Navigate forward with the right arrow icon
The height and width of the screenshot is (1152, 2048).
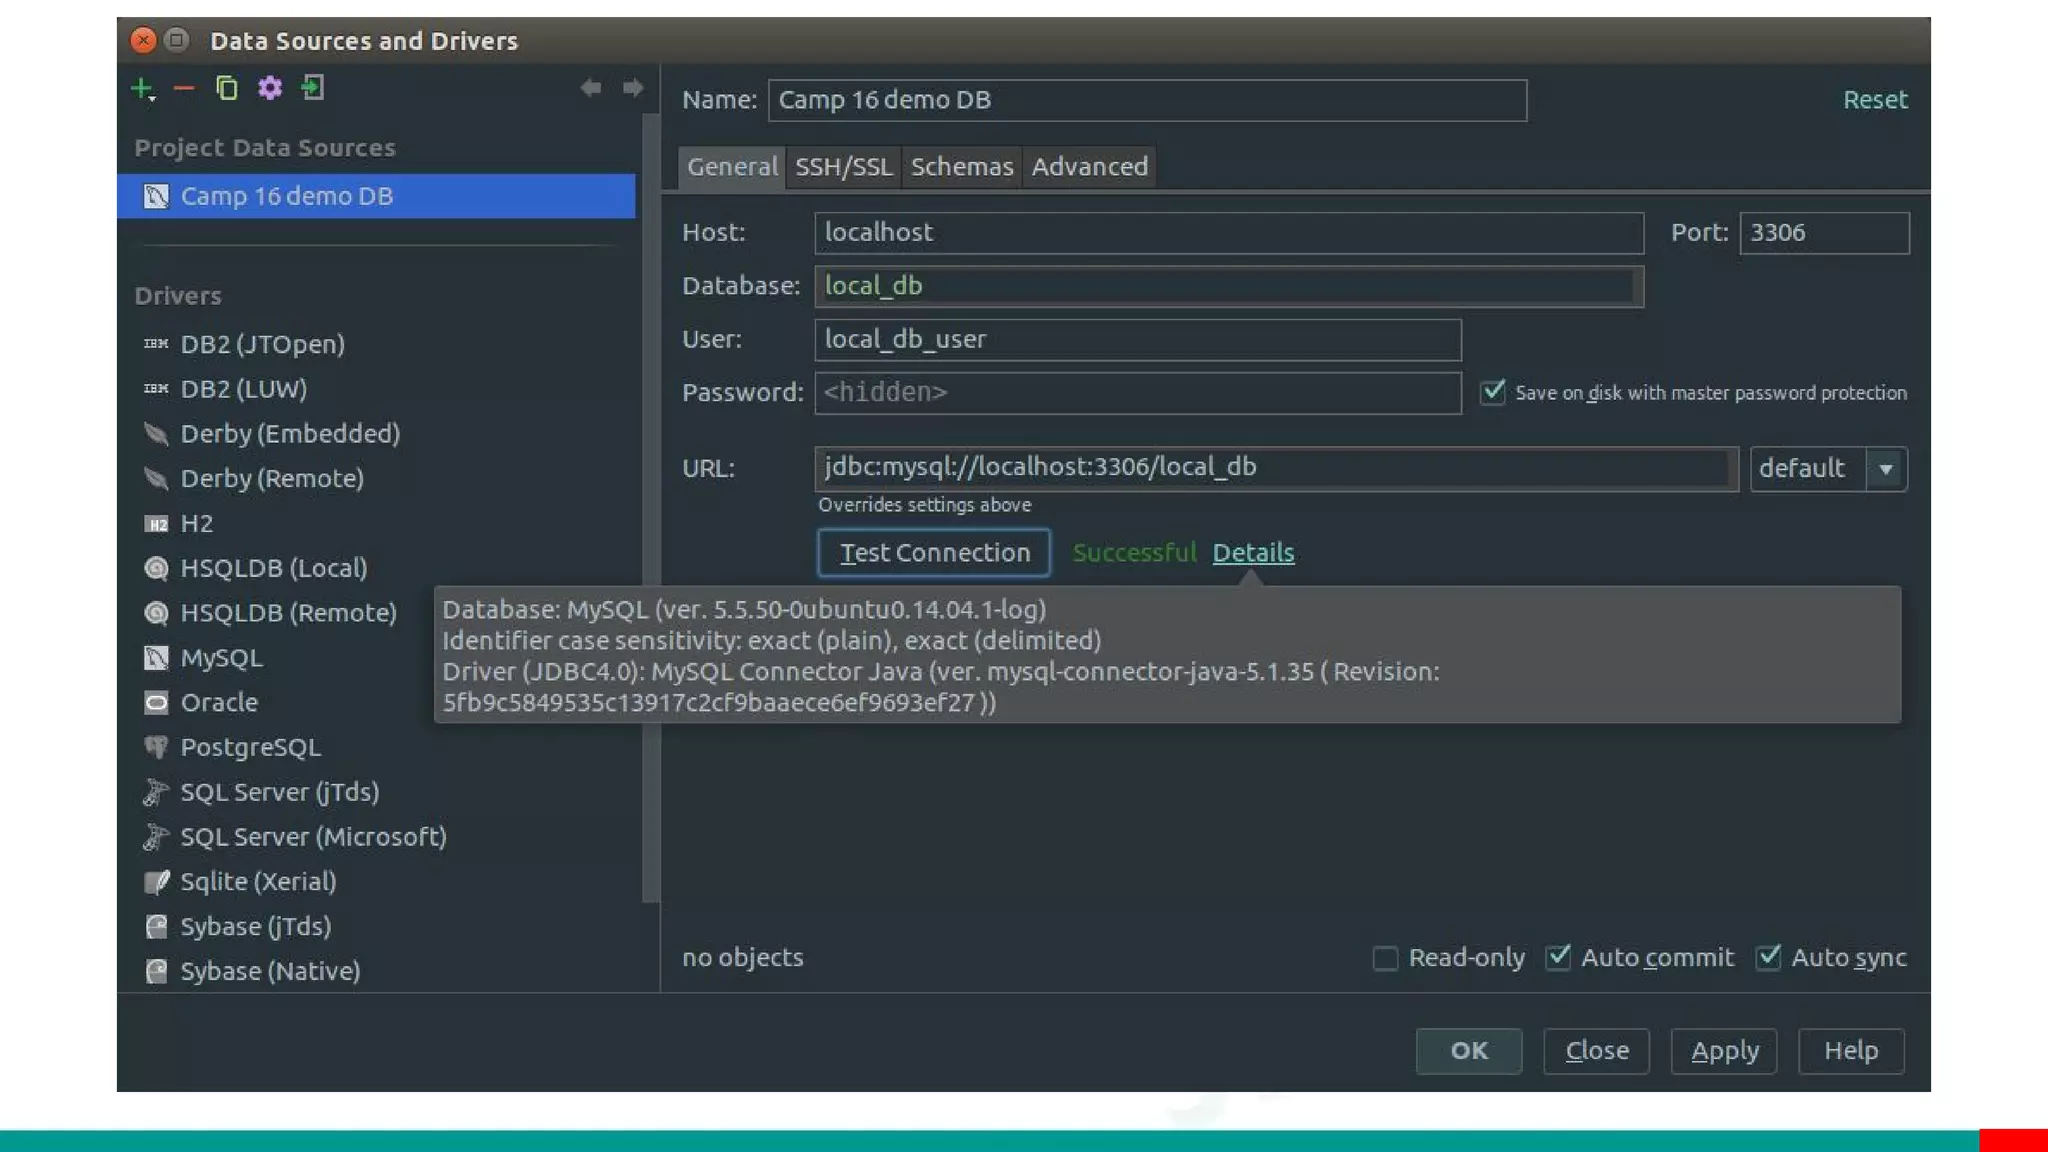633,88
